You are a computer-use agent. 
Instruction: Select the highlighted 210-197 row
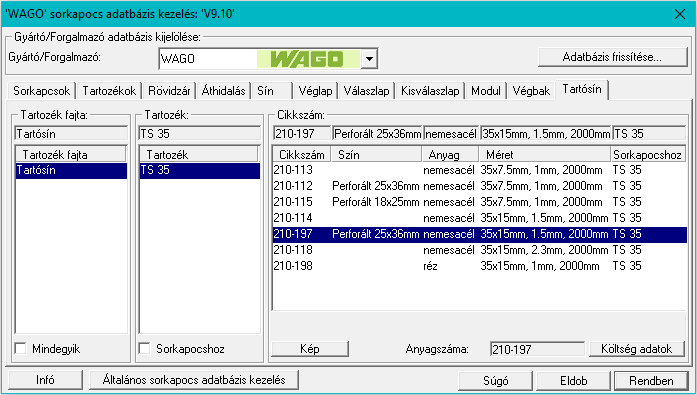pos(480,234)
